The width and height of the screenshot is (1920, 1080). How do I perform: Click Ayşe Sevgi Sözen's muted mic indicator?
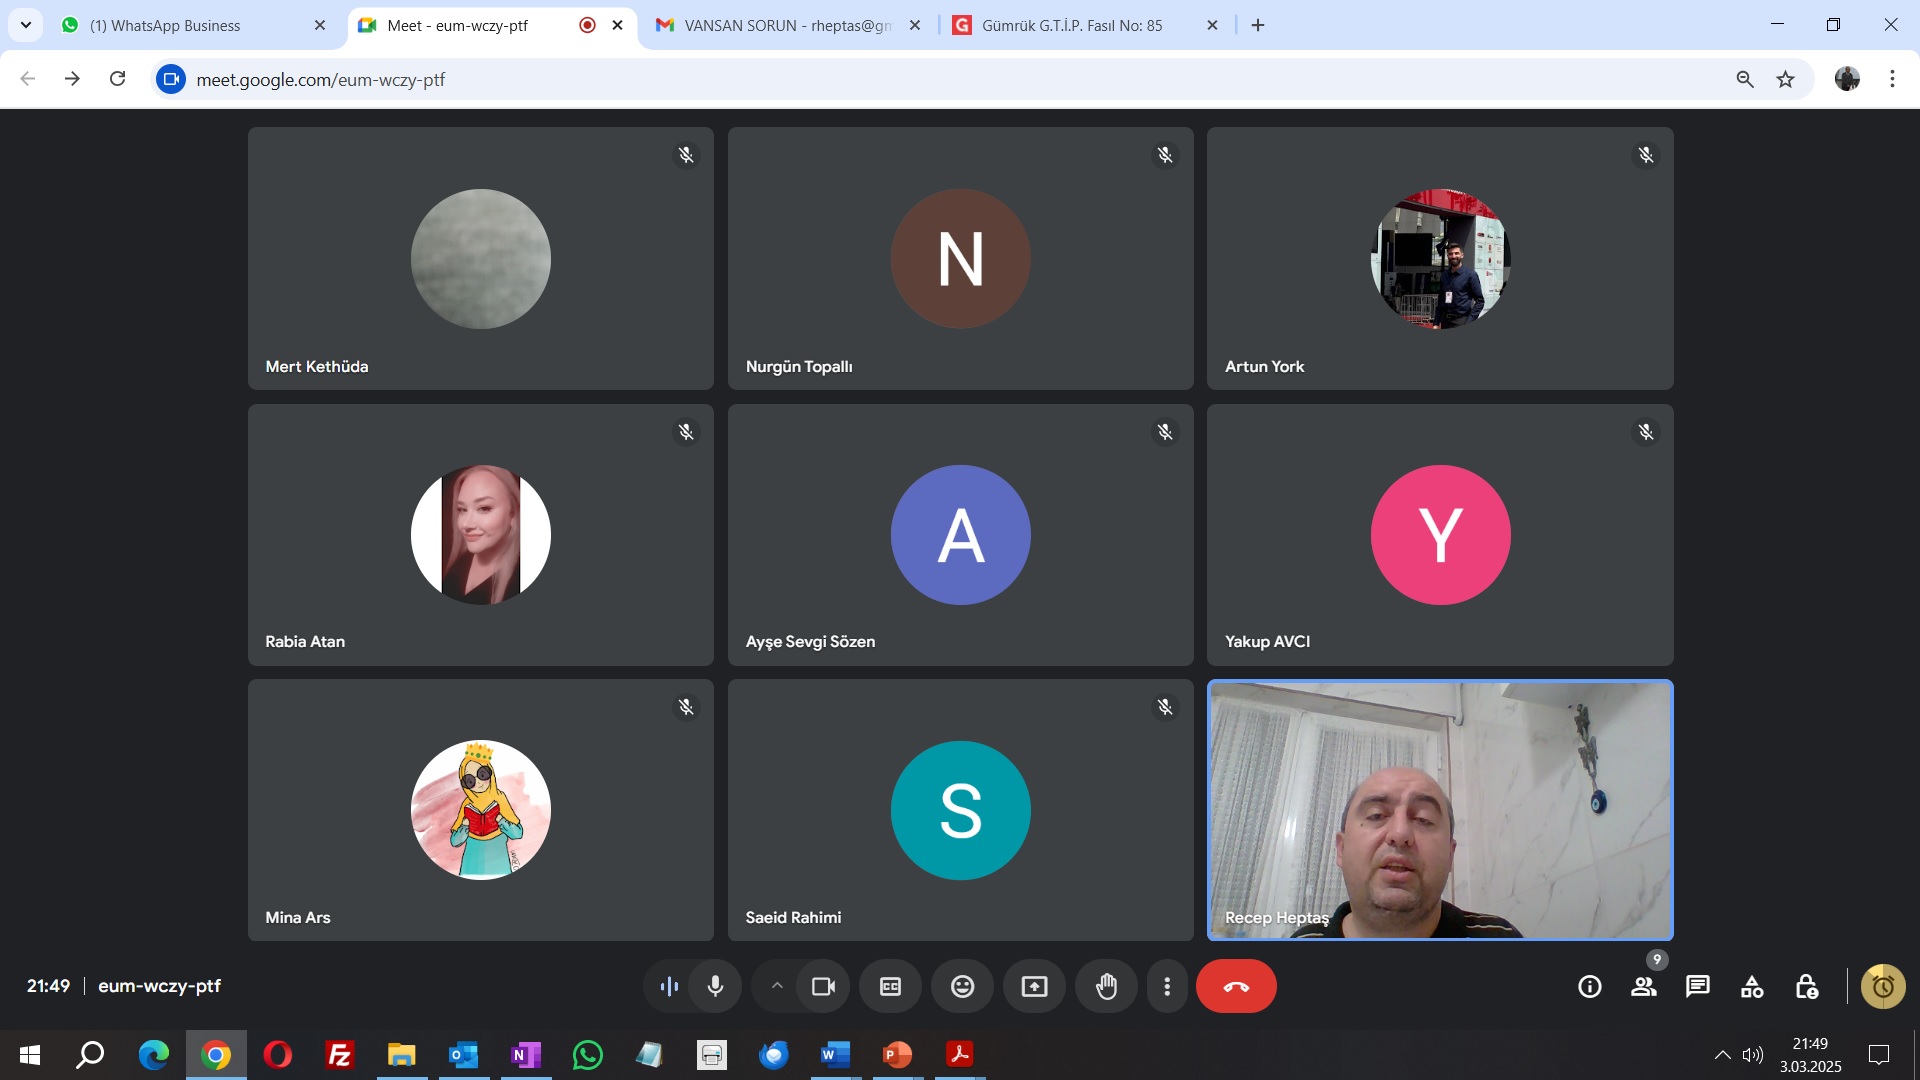click(x=1165, y=432)
